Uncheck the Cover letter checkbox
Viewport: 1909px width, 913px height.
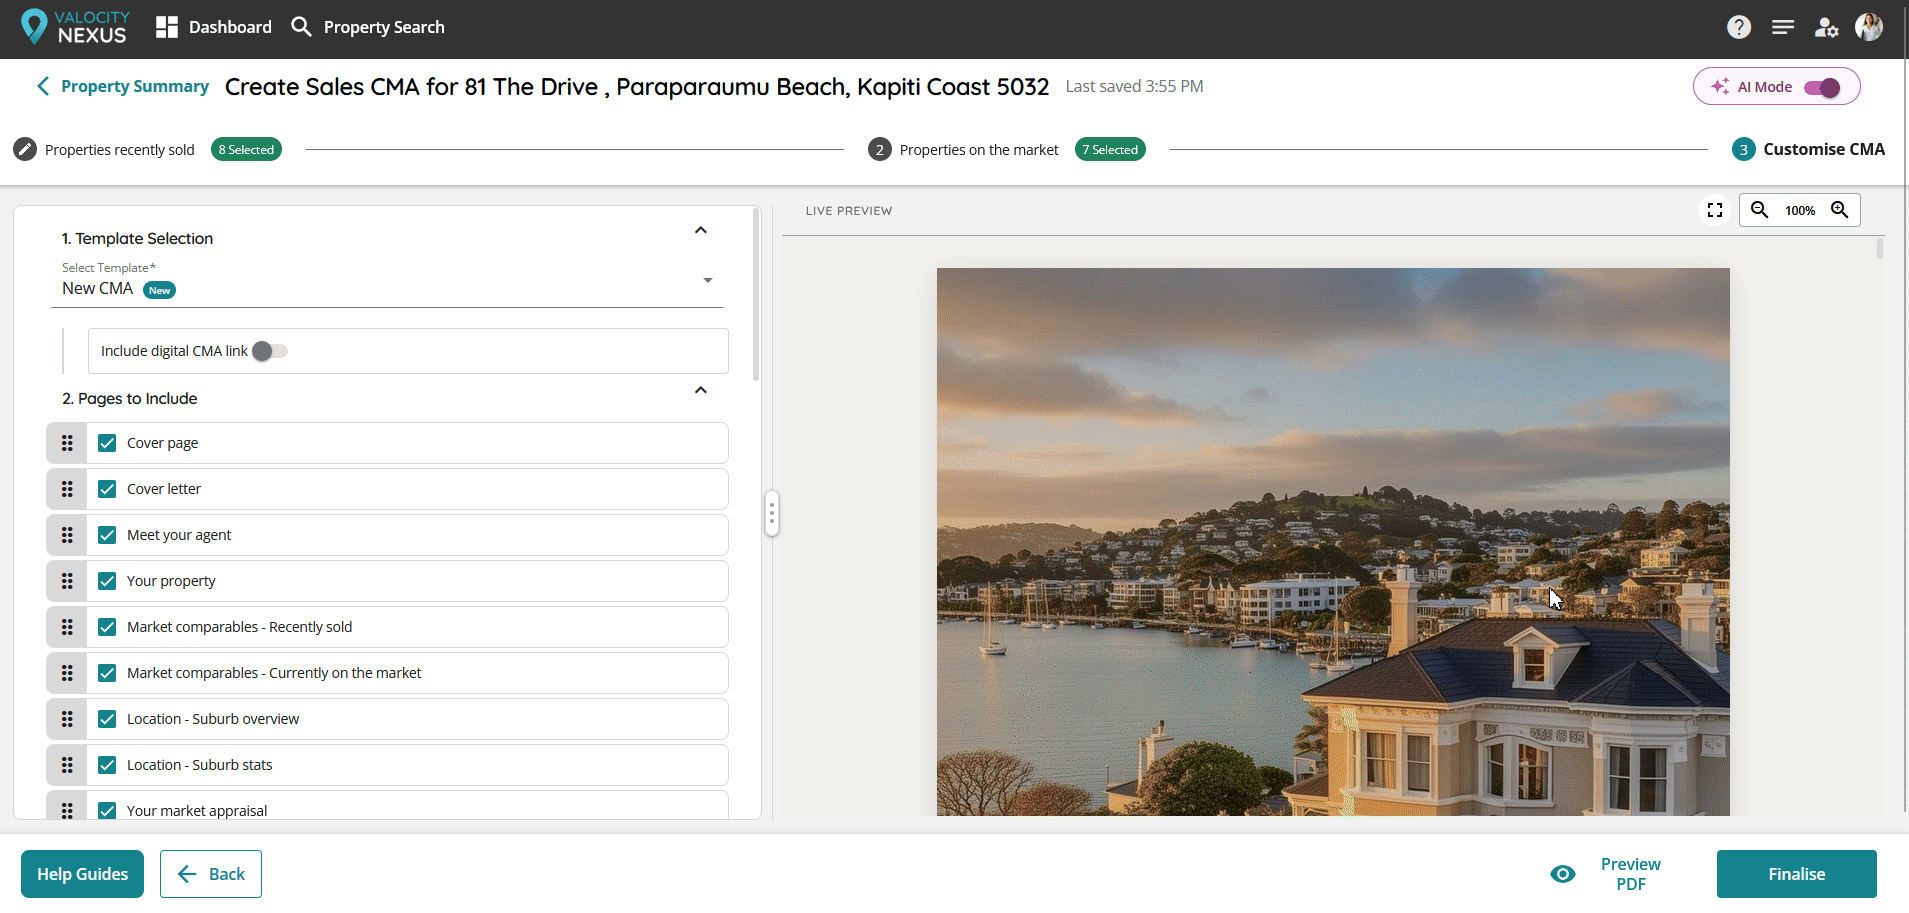coord(107,489)
